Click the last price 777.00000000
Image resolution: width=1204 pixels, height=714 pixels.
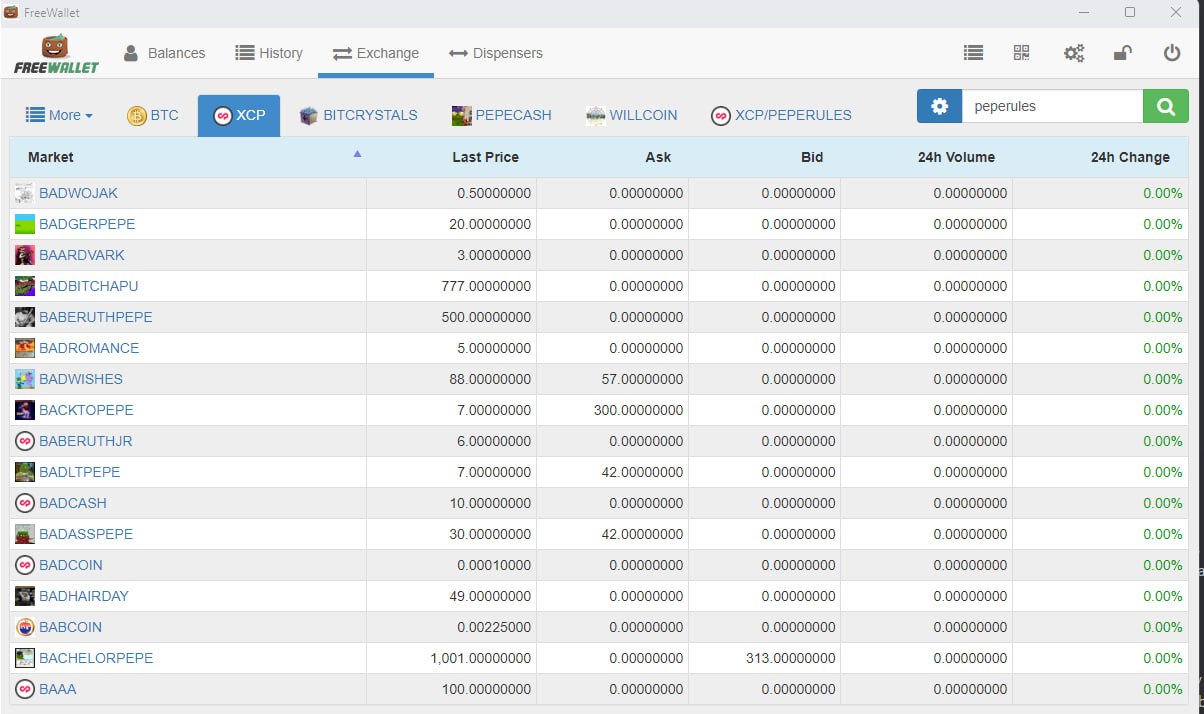point(486,286)
